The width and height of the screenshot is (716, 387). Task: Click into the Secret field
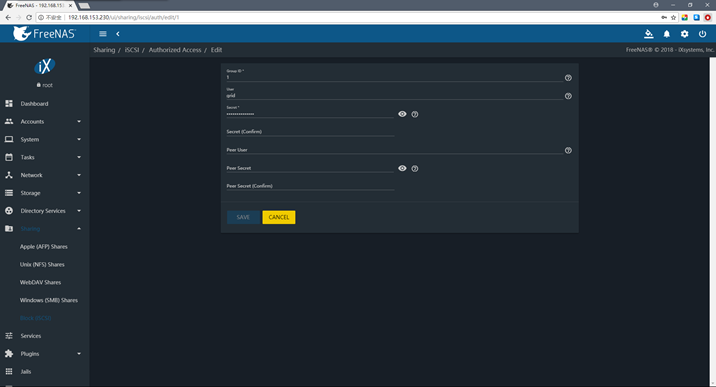[x=310, y=114]
